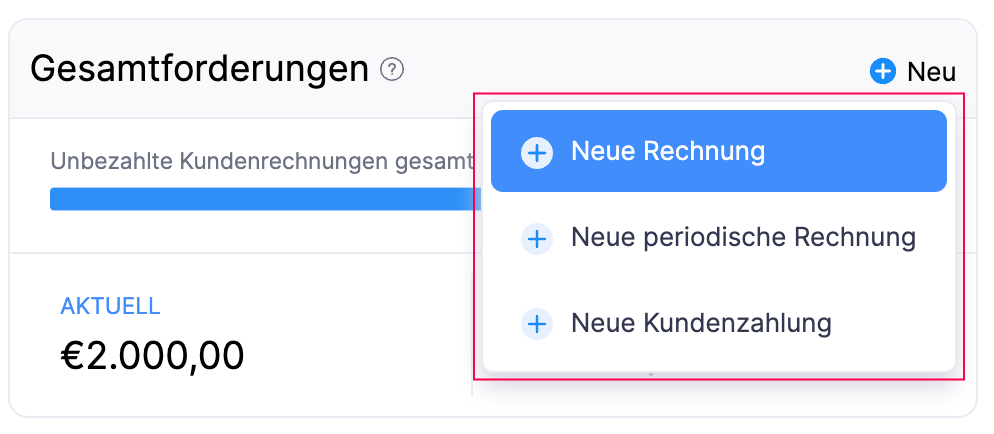Select the €2.000,00 current amount
994x434 pixels.
point(152,355)
